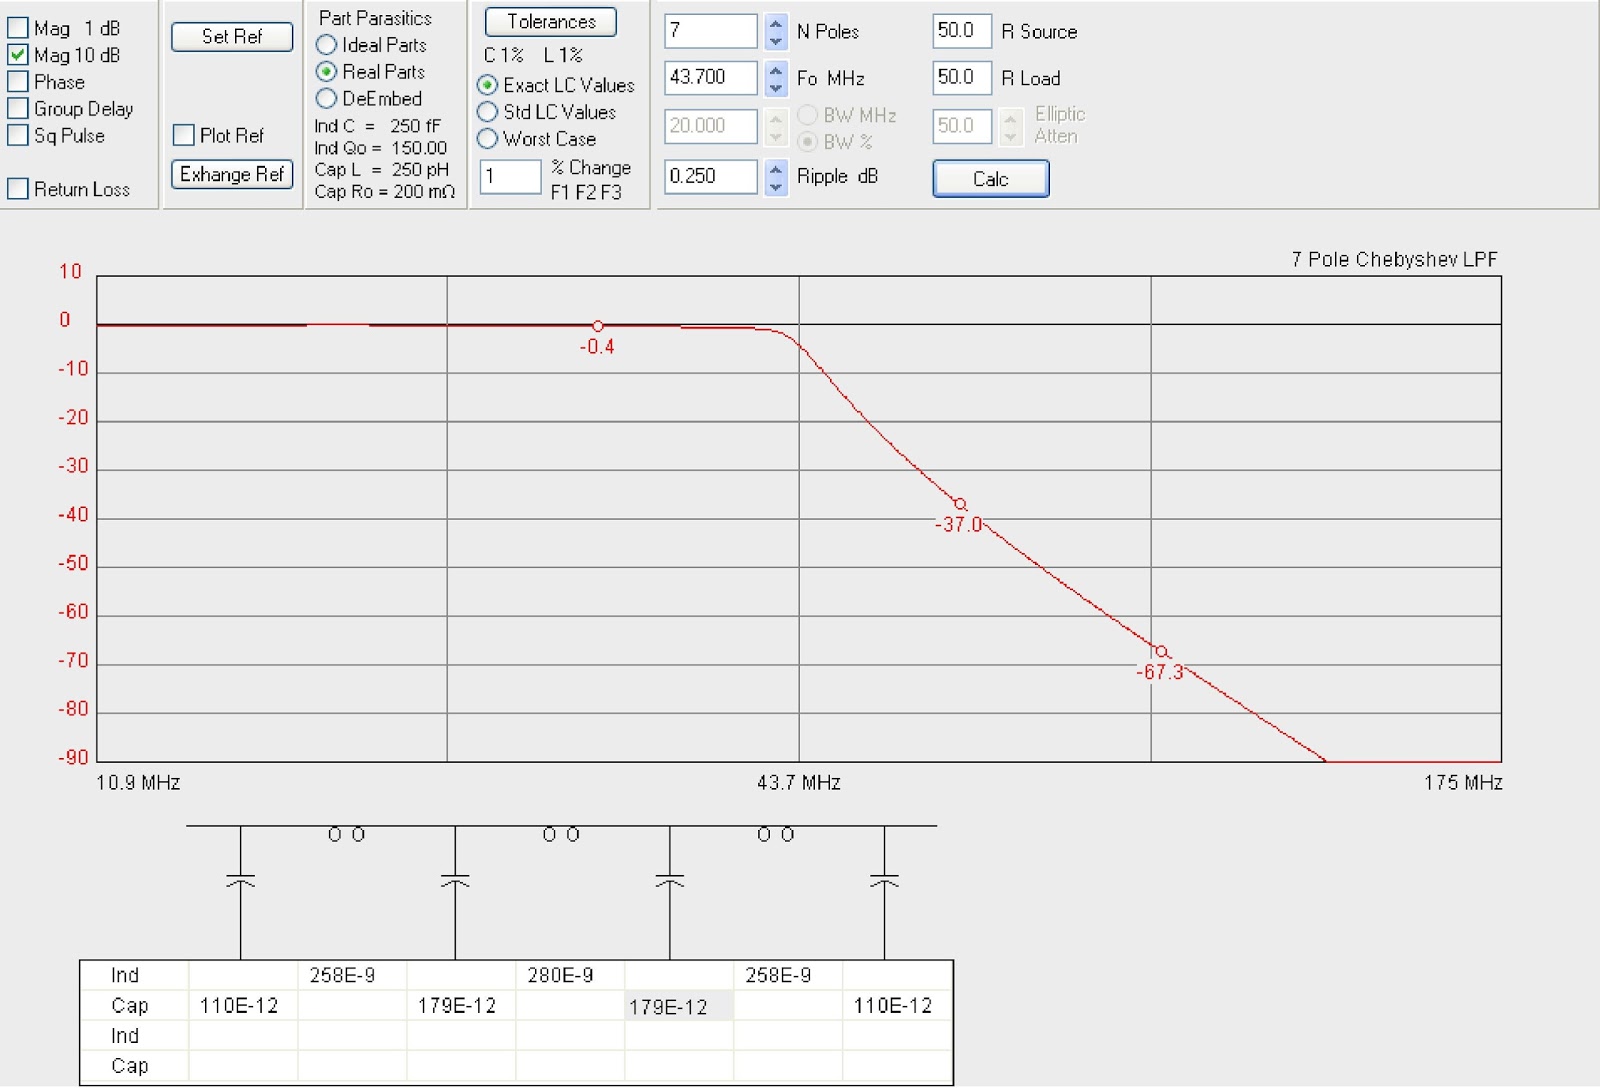The image size is (1600, 1088).
Task: Click the last shunt capacitor symbol
Action: pyautogui.click(x=884, y=881)
